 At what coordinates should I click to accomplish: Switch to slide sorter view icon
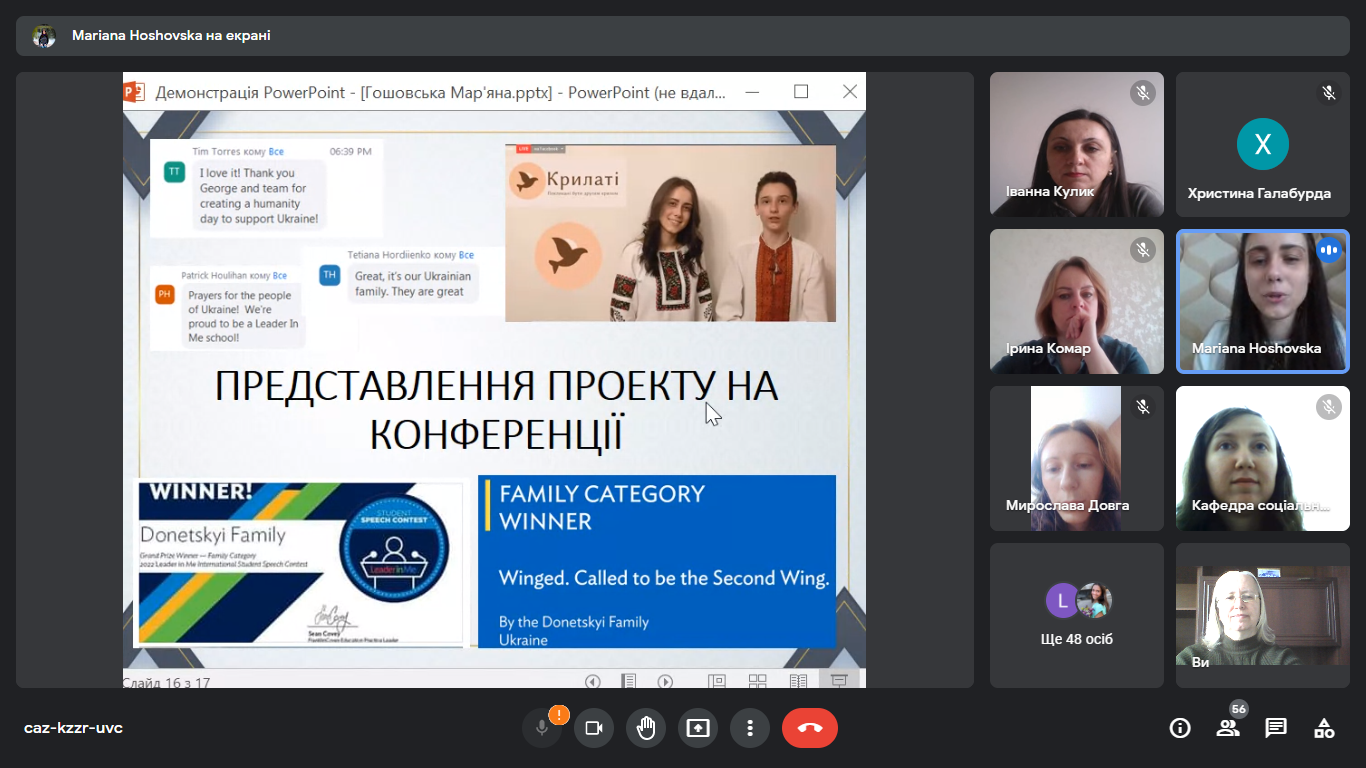(757, 682)
